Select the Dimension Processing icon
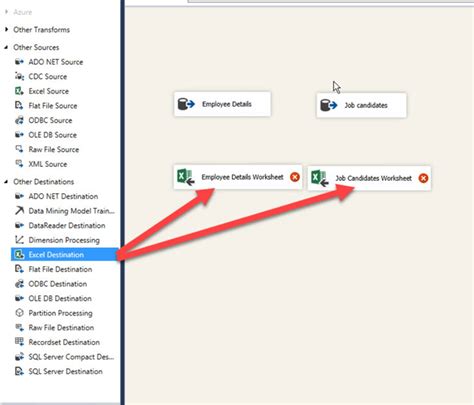 19,240
